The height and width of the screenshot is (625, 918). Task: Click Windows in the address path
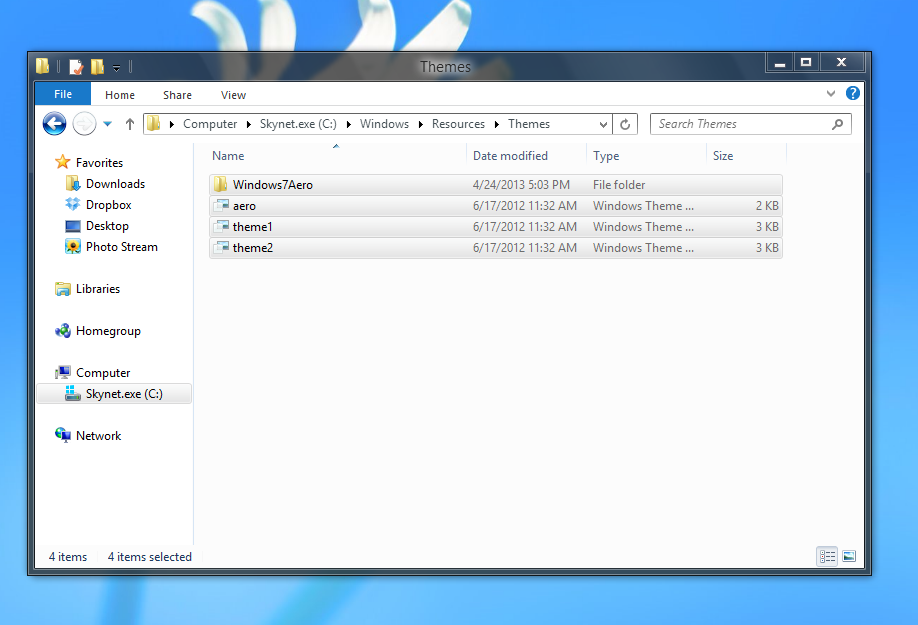coord(384,124)
